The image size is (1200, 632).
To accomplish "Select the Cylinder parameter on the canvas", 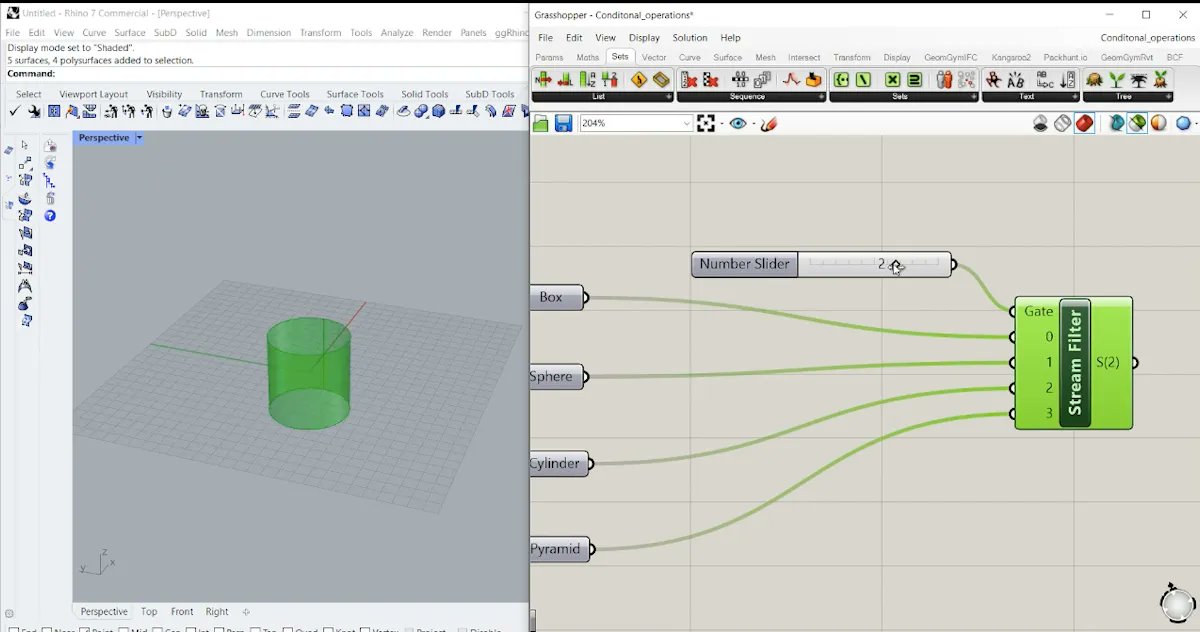I will click(559, 463).
